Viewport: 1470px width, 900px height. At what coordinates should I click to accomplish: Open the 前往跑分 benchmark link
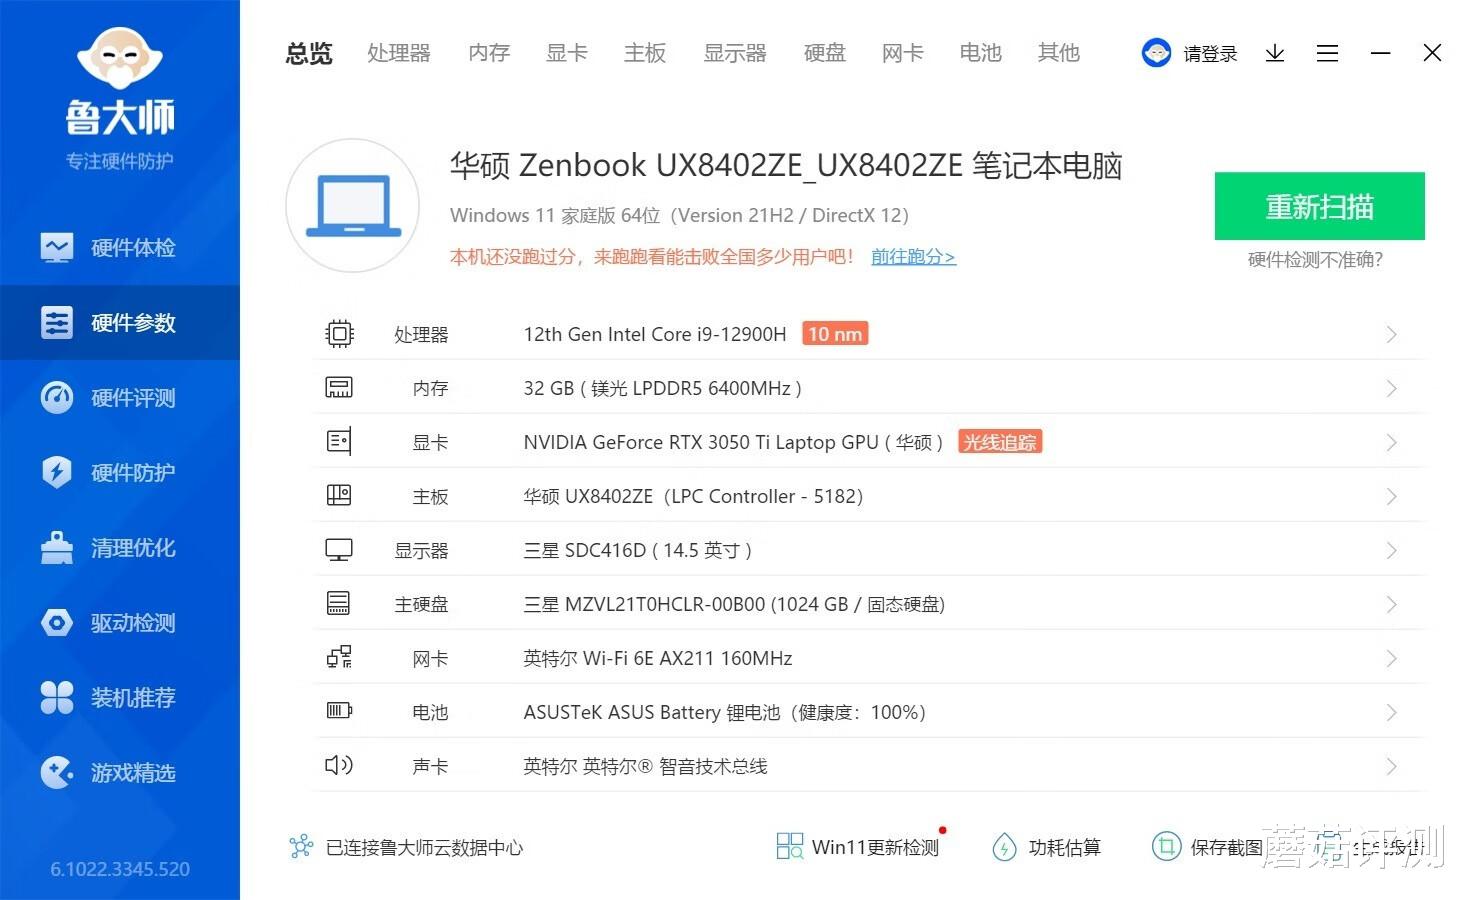(912, 257)
